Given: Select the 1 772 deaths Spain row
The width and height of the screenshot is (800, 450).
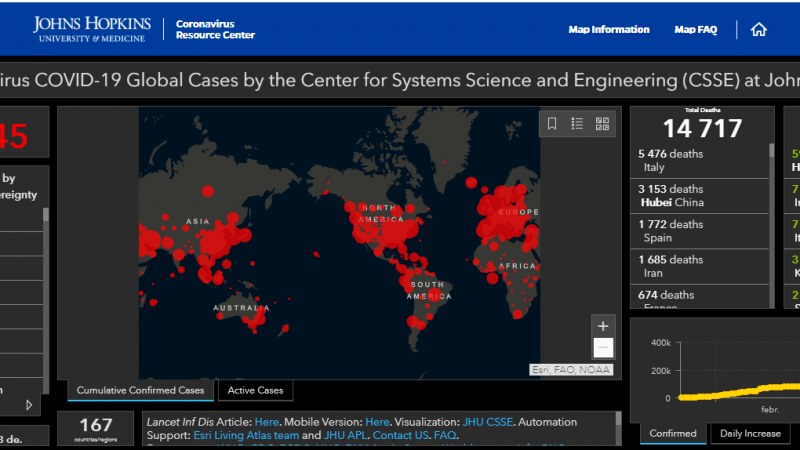Looking at the screenshot, I should tap(699, 231).
